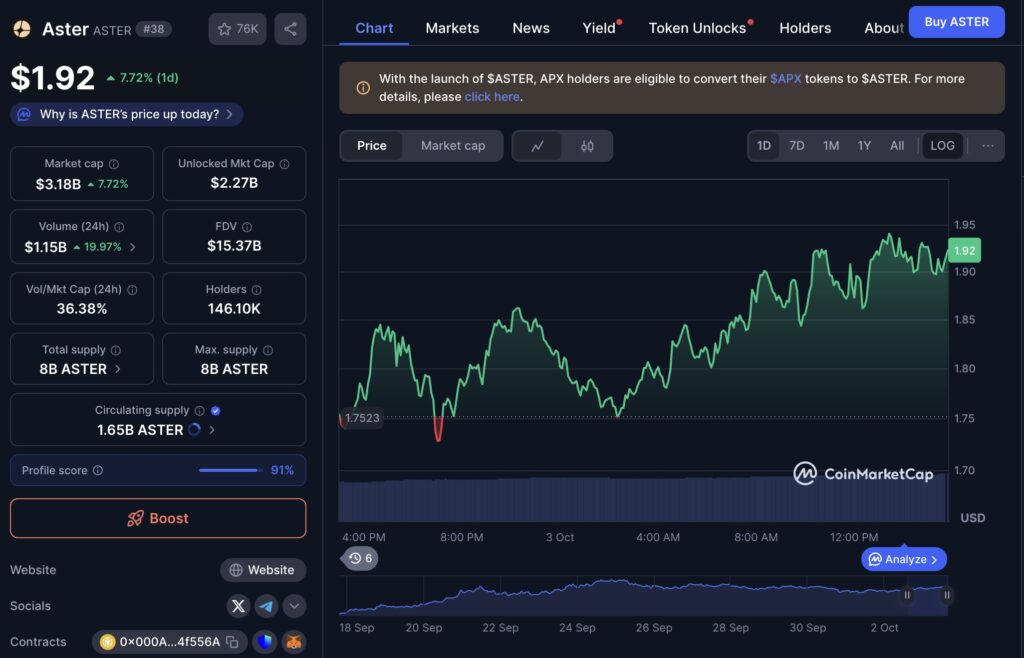Click the Aster coin logo icon

tap(22, 29)
